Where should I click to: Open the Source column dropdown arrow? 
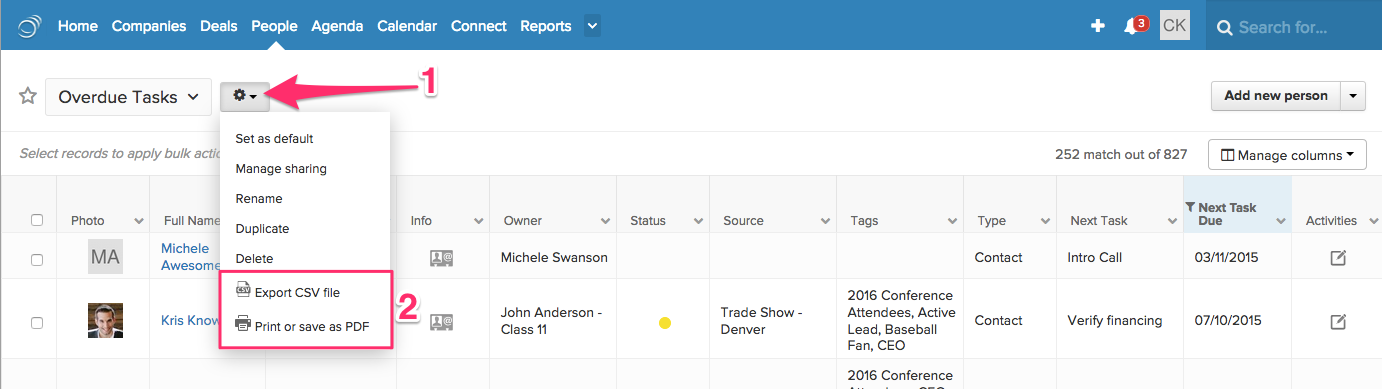coord(825,221)
